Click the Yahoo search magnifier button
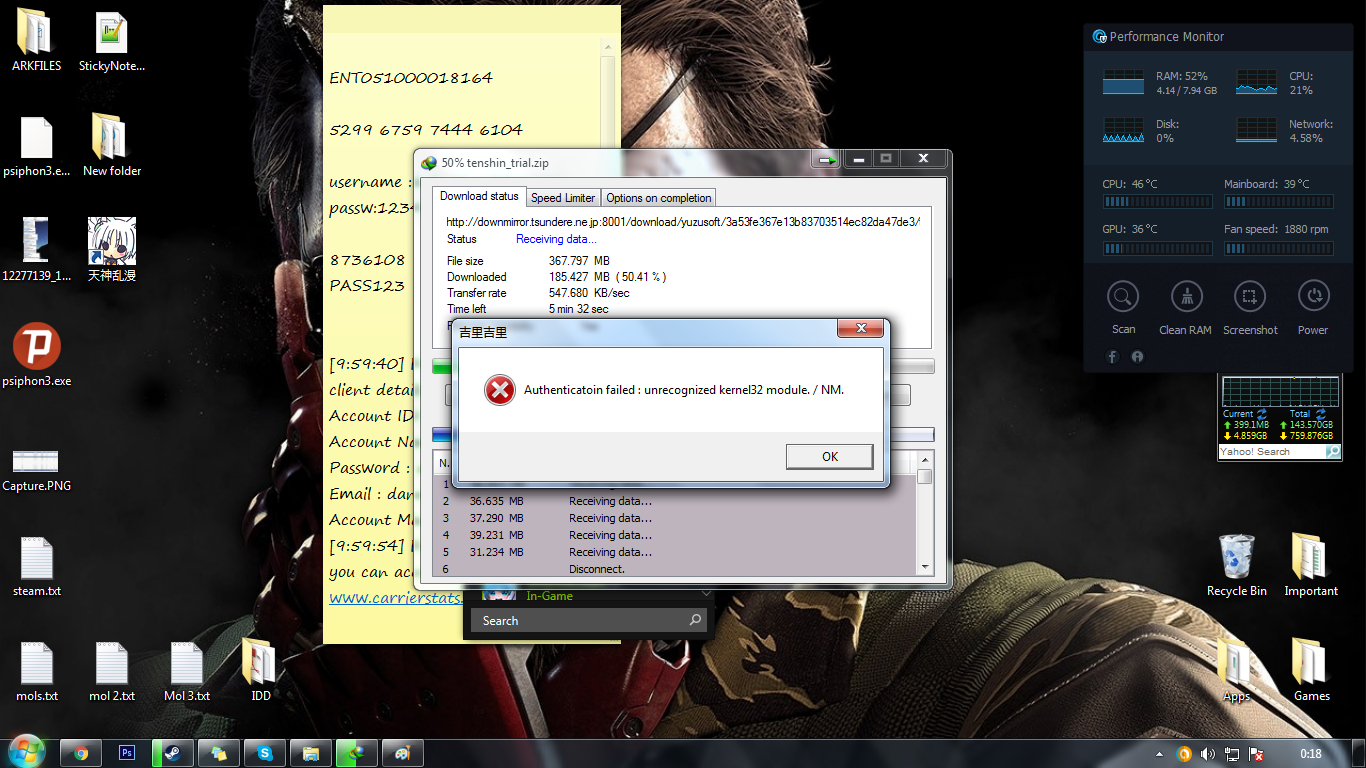1366x768 pixels. pos(1332,452)
